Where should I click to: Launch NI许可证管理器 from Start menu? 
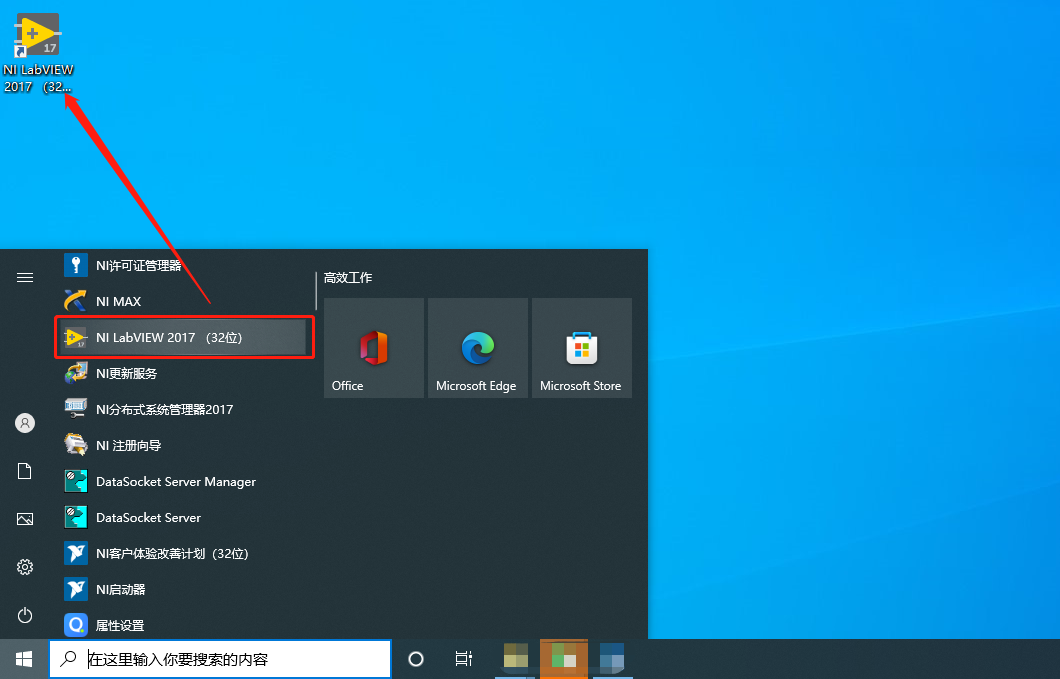point(183,265)
